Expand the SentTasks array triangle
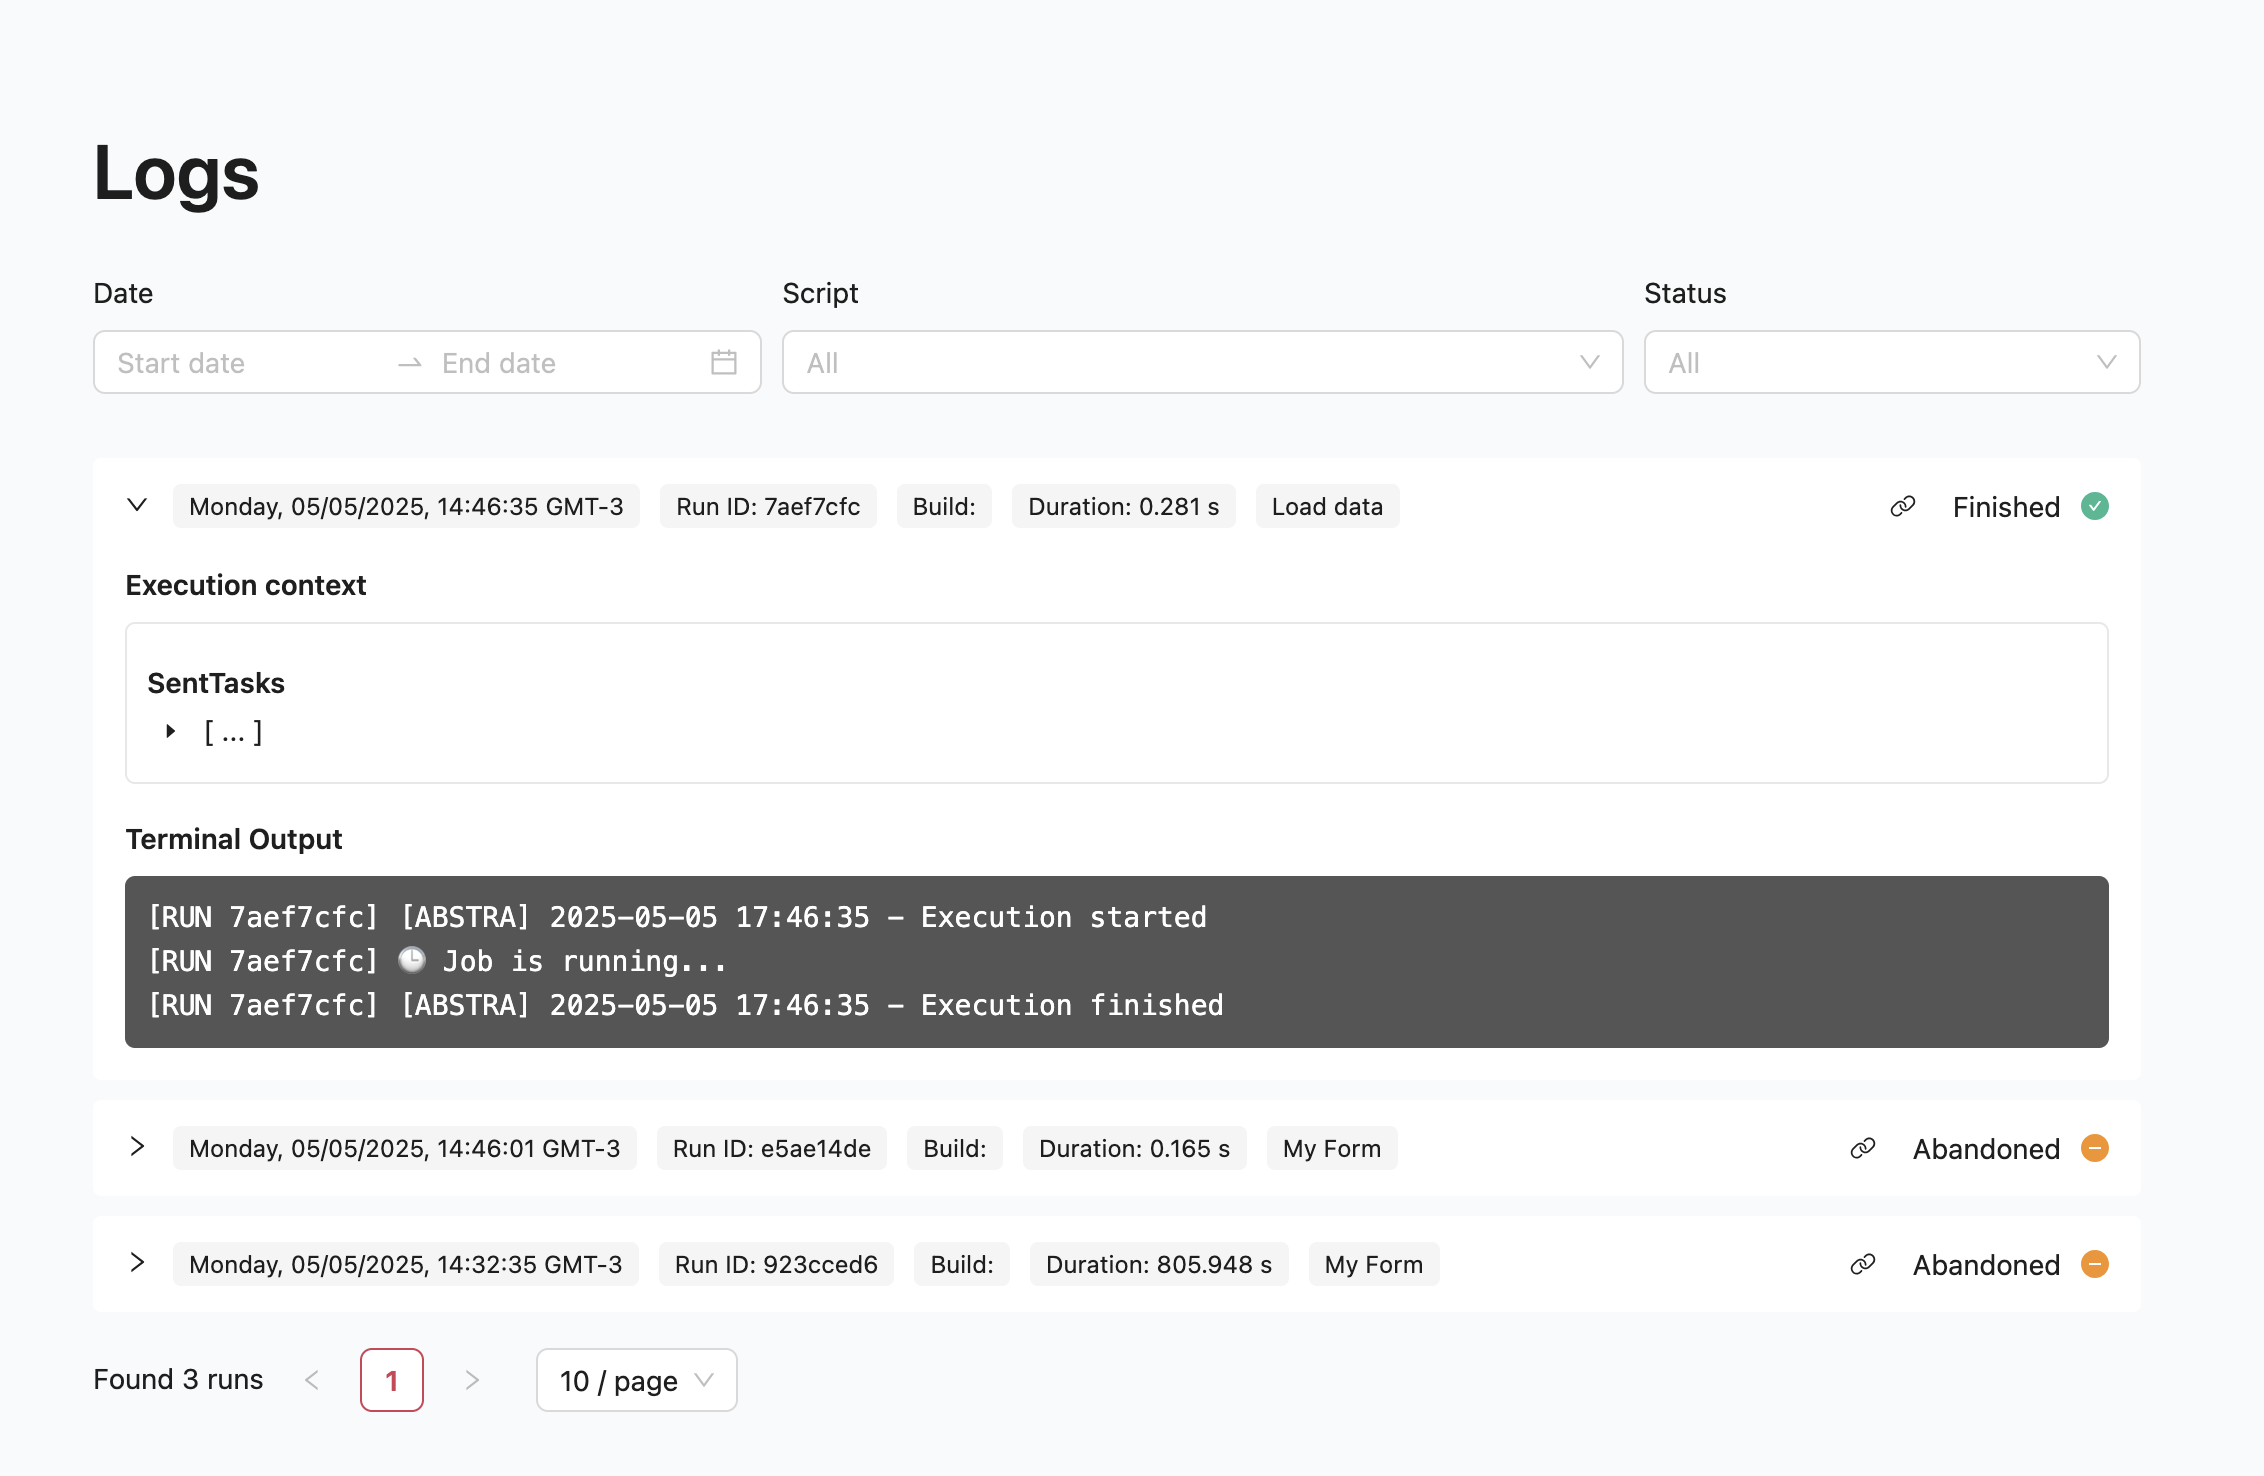The height and width of the screenshot is (1476, 2264). pos(171,732)
